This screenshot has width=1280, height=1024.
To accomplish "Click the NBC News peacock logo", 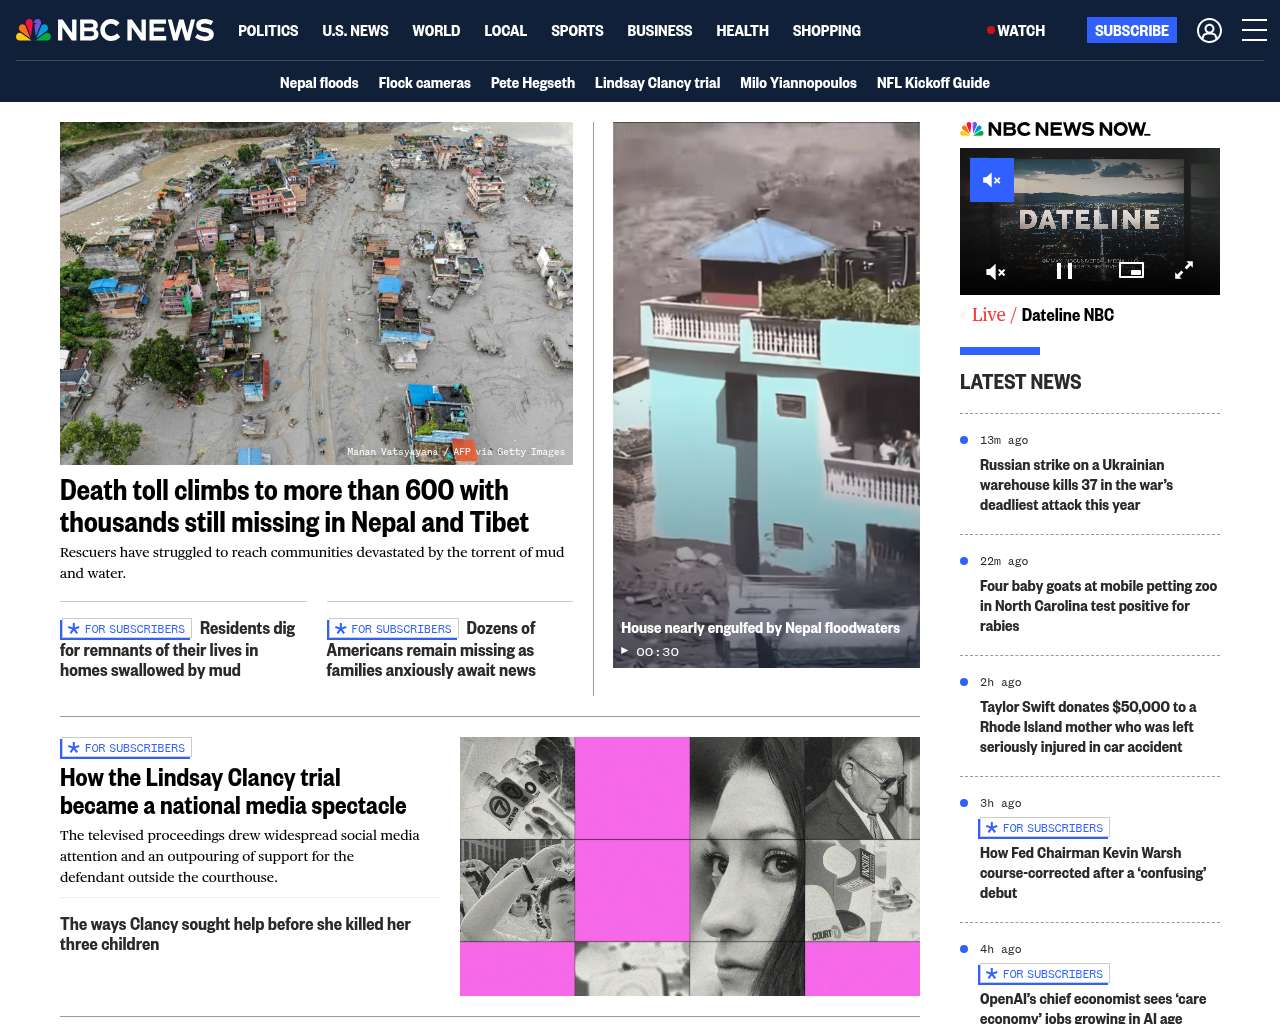I will tap(115, 30).
